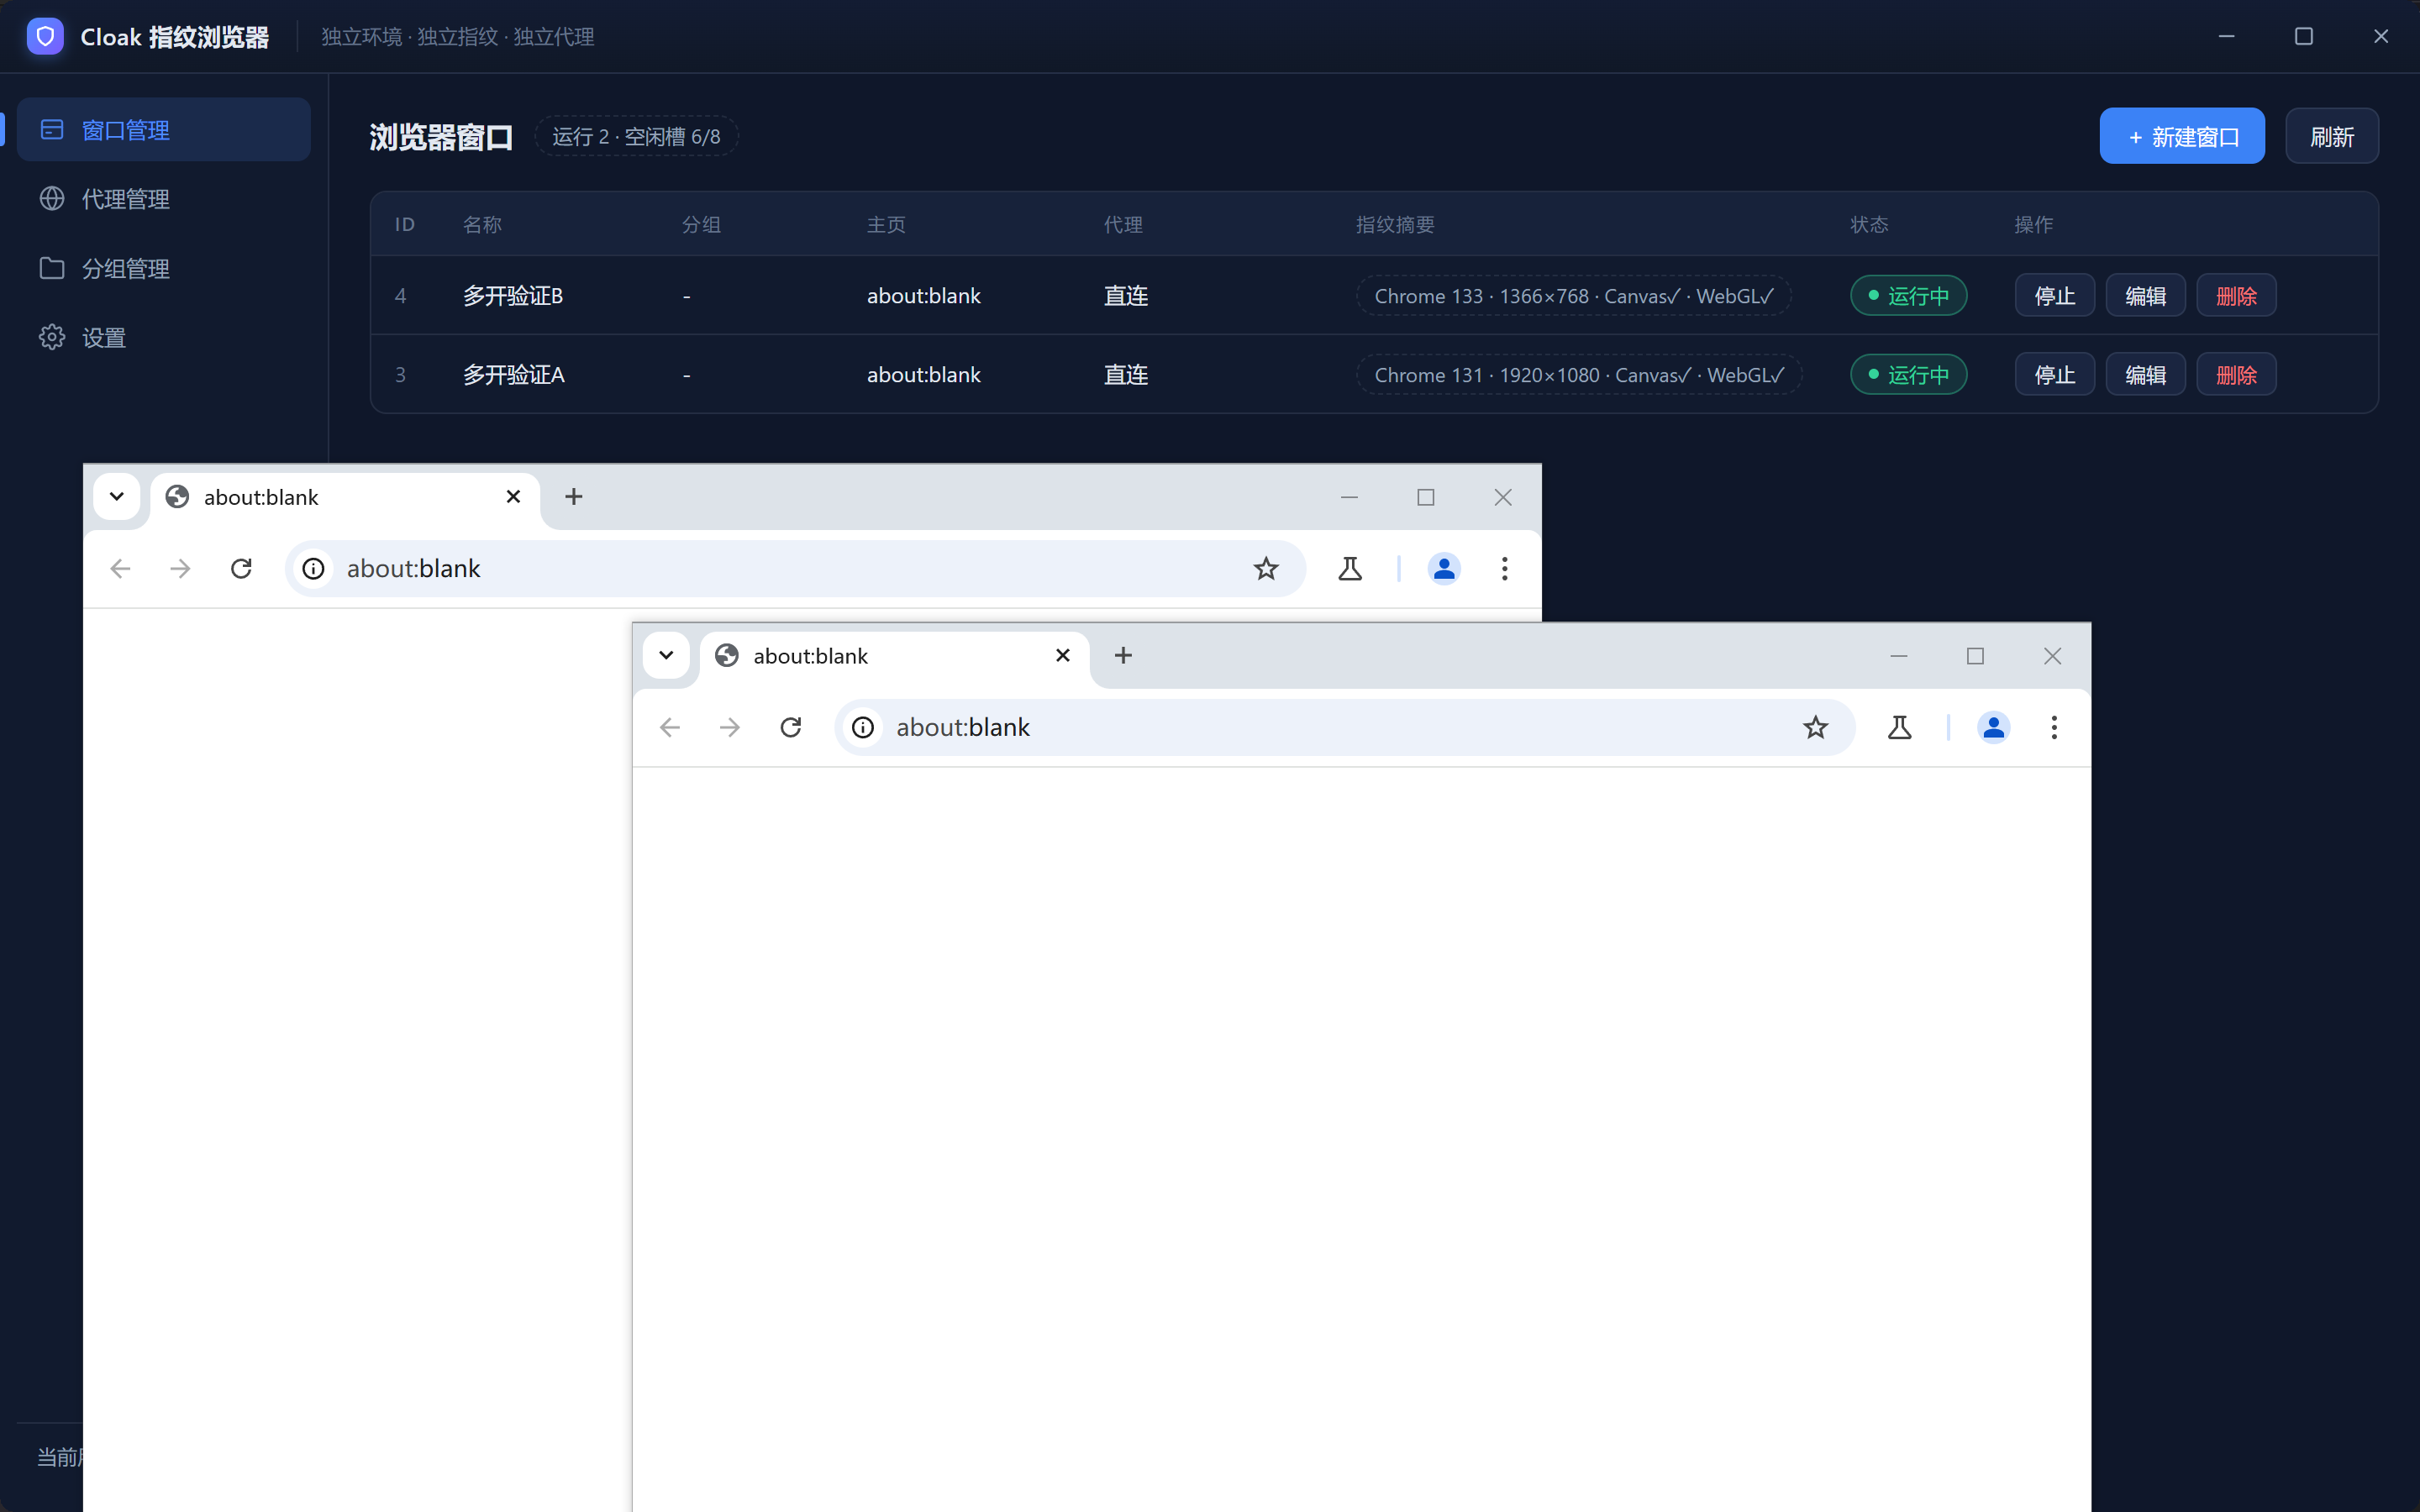Select the 多开验证B name cell
Image resolution: width=2420 pixels, height=1512 pixels.
tap(513, 296)
